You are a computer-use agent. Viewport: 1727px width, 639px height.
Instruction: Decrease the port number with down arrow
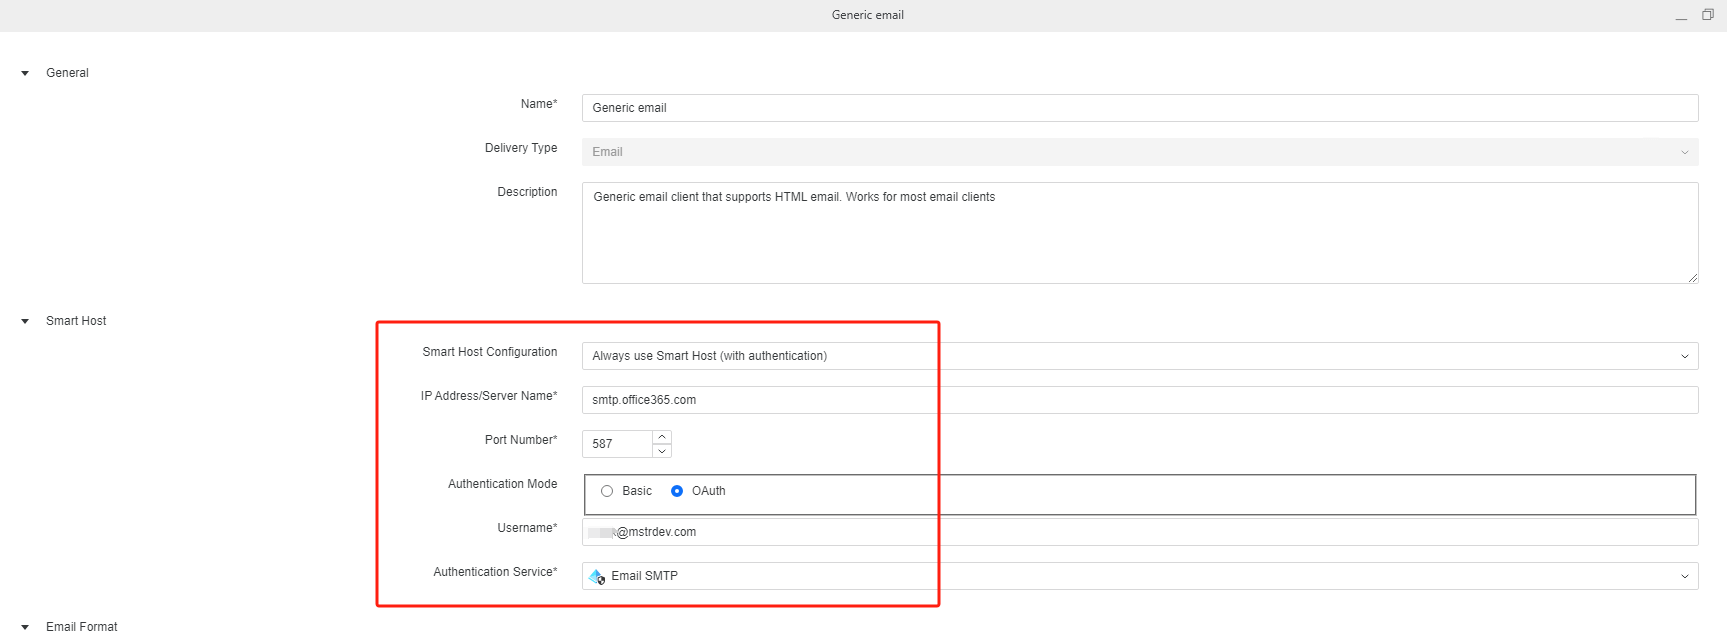coord(662,451)
